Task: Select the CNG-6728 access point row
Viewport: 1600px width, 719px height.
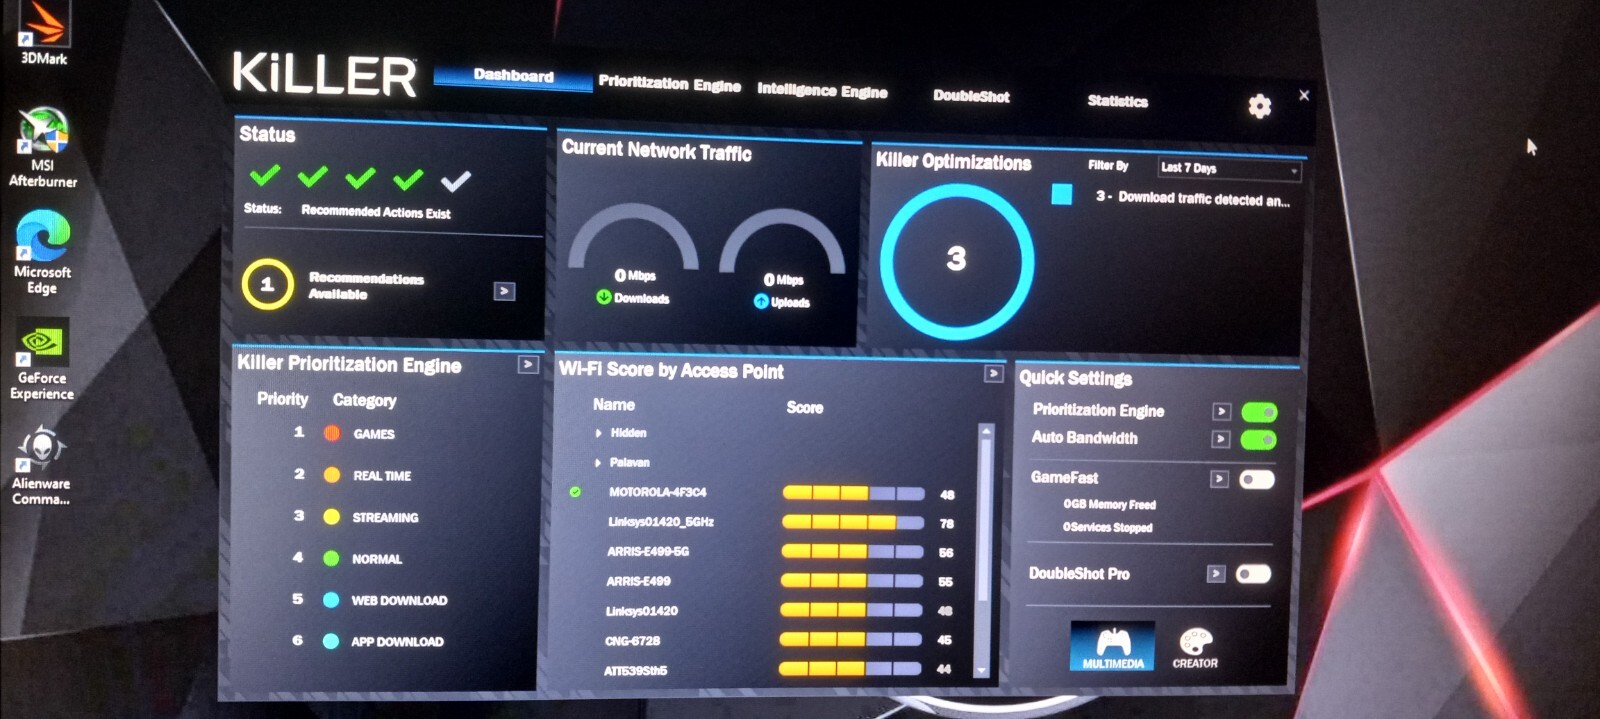Action: point(632,641)
